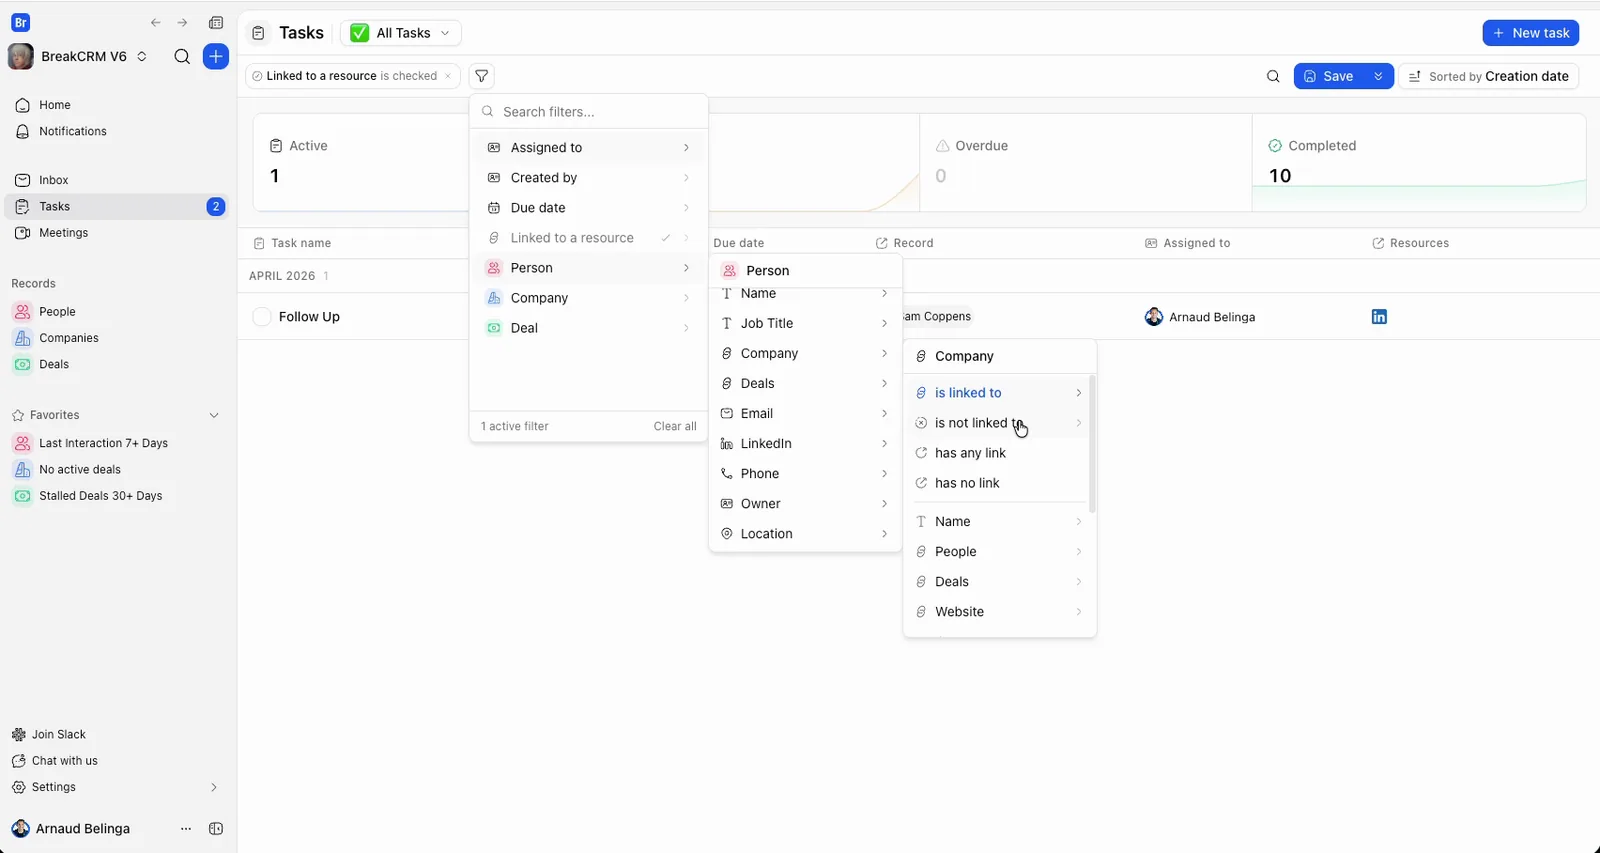This screenshot has width=1600, height=853.
Task: Open the user options ellipsis menu
Action: click(186, 829)
